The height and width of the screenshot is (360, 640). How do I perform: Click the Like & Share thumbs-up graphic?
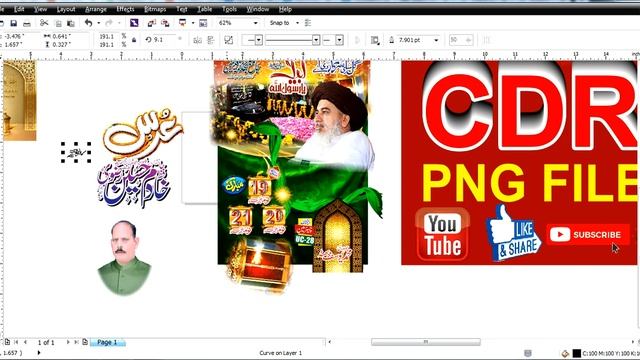coord(513,233)
